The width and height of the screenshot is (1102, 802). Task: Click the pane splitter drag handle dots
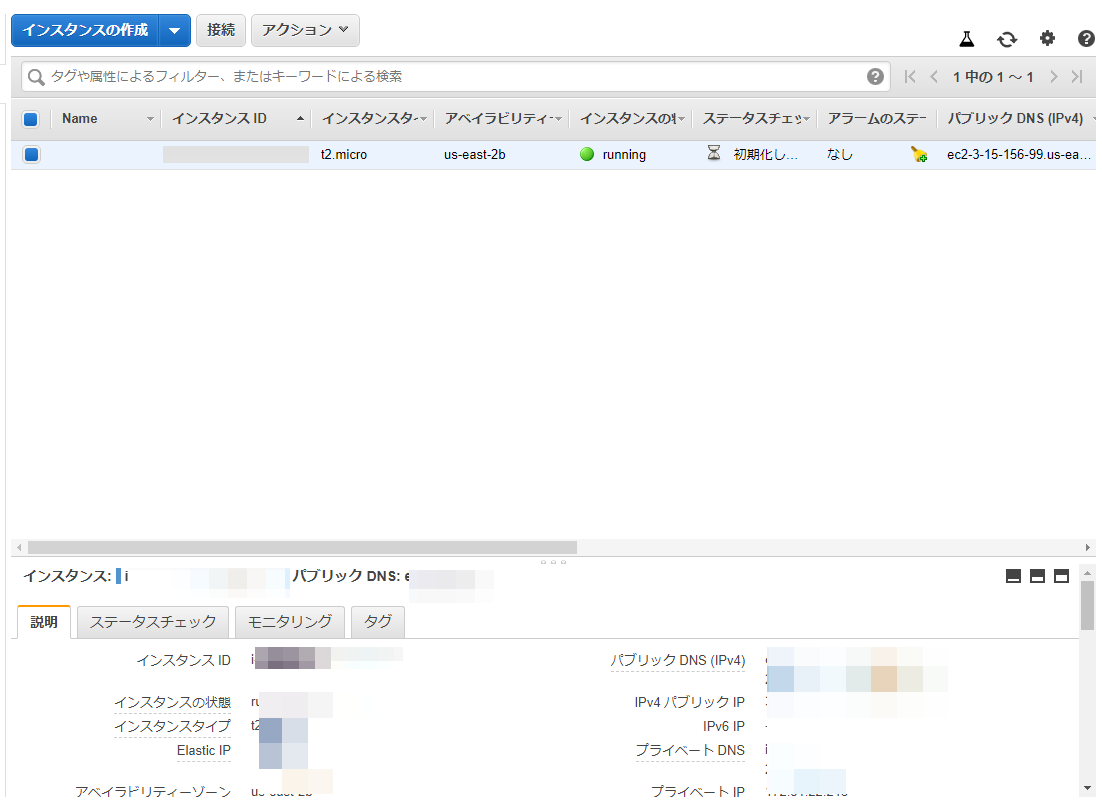553,562
